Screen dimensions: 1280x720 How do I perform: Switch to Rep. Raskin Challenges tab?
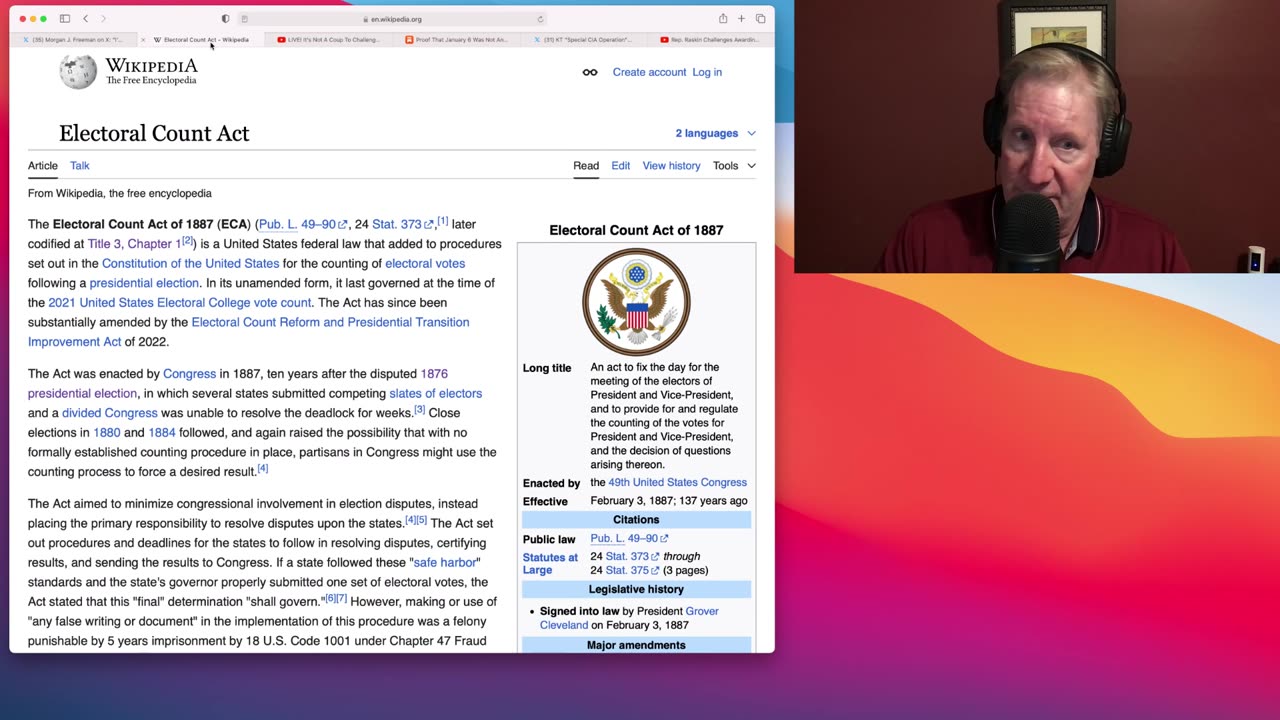[709, 40]
